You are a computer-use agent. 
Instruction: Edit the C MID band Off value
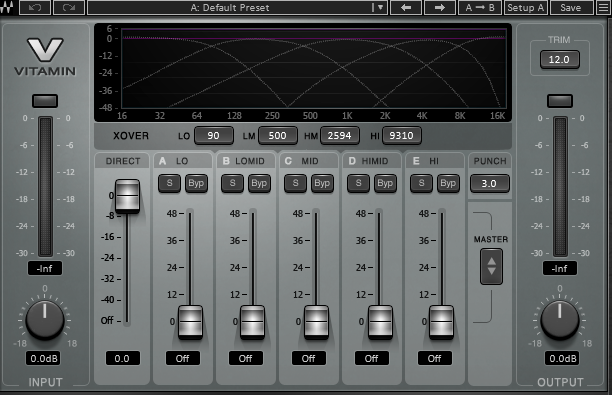309,358
